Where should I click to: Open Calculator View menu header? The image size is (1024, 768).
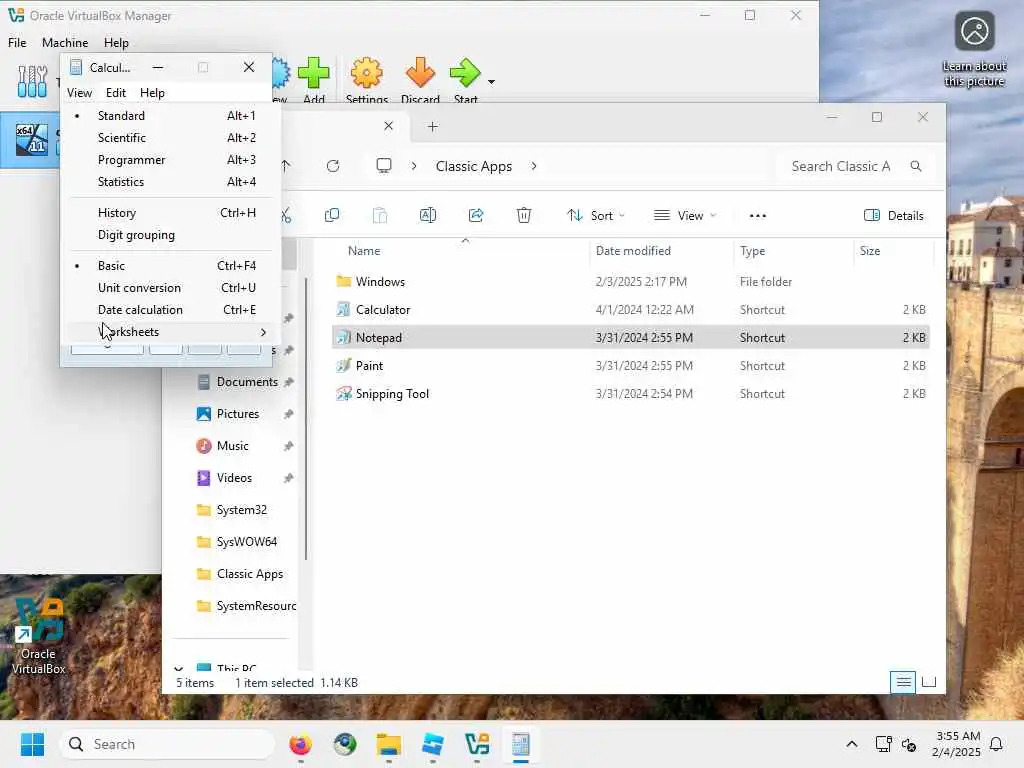[x=79, y=93]
